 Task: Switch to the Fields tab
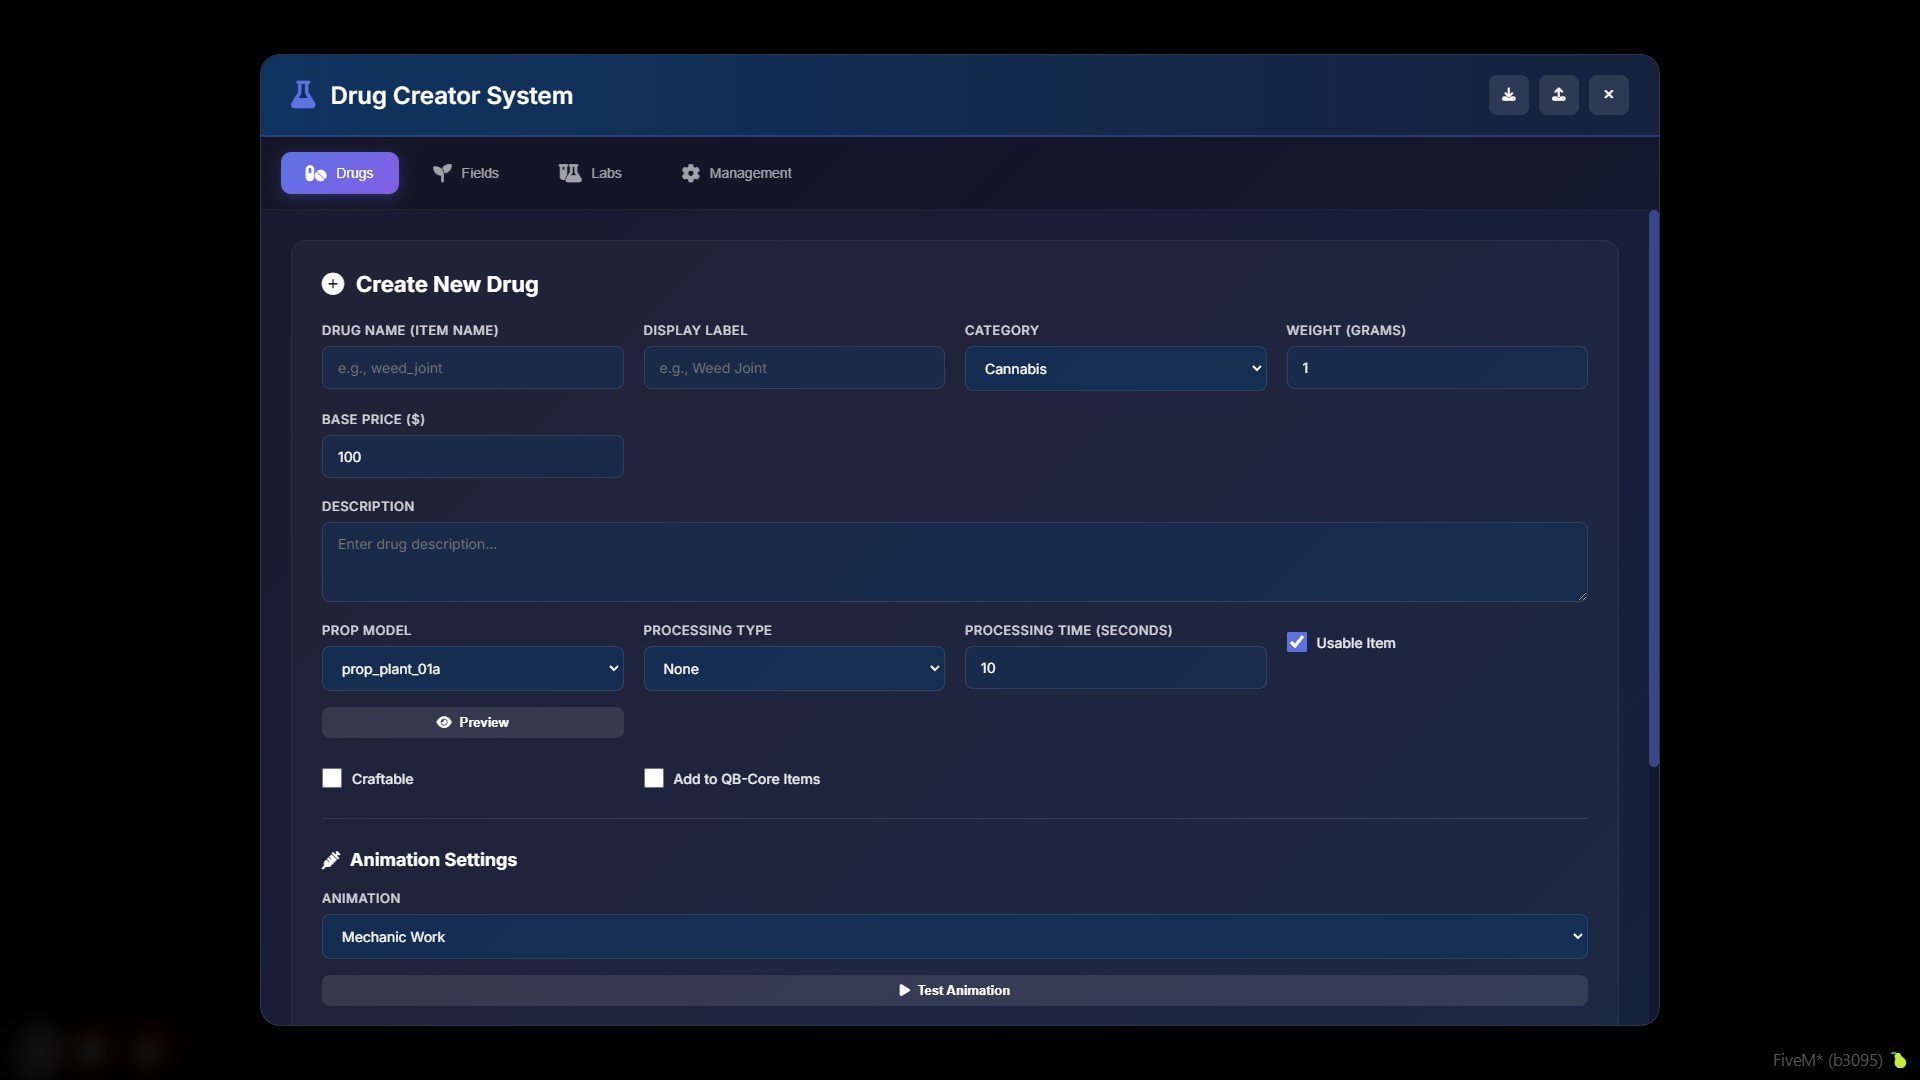tap(465, 173)
